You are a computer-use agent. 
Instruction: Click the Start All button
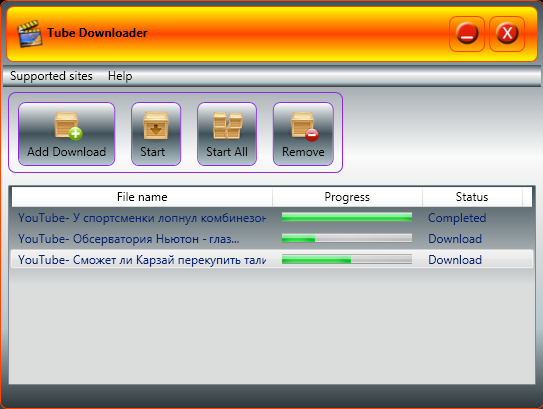tap(227, 134)
